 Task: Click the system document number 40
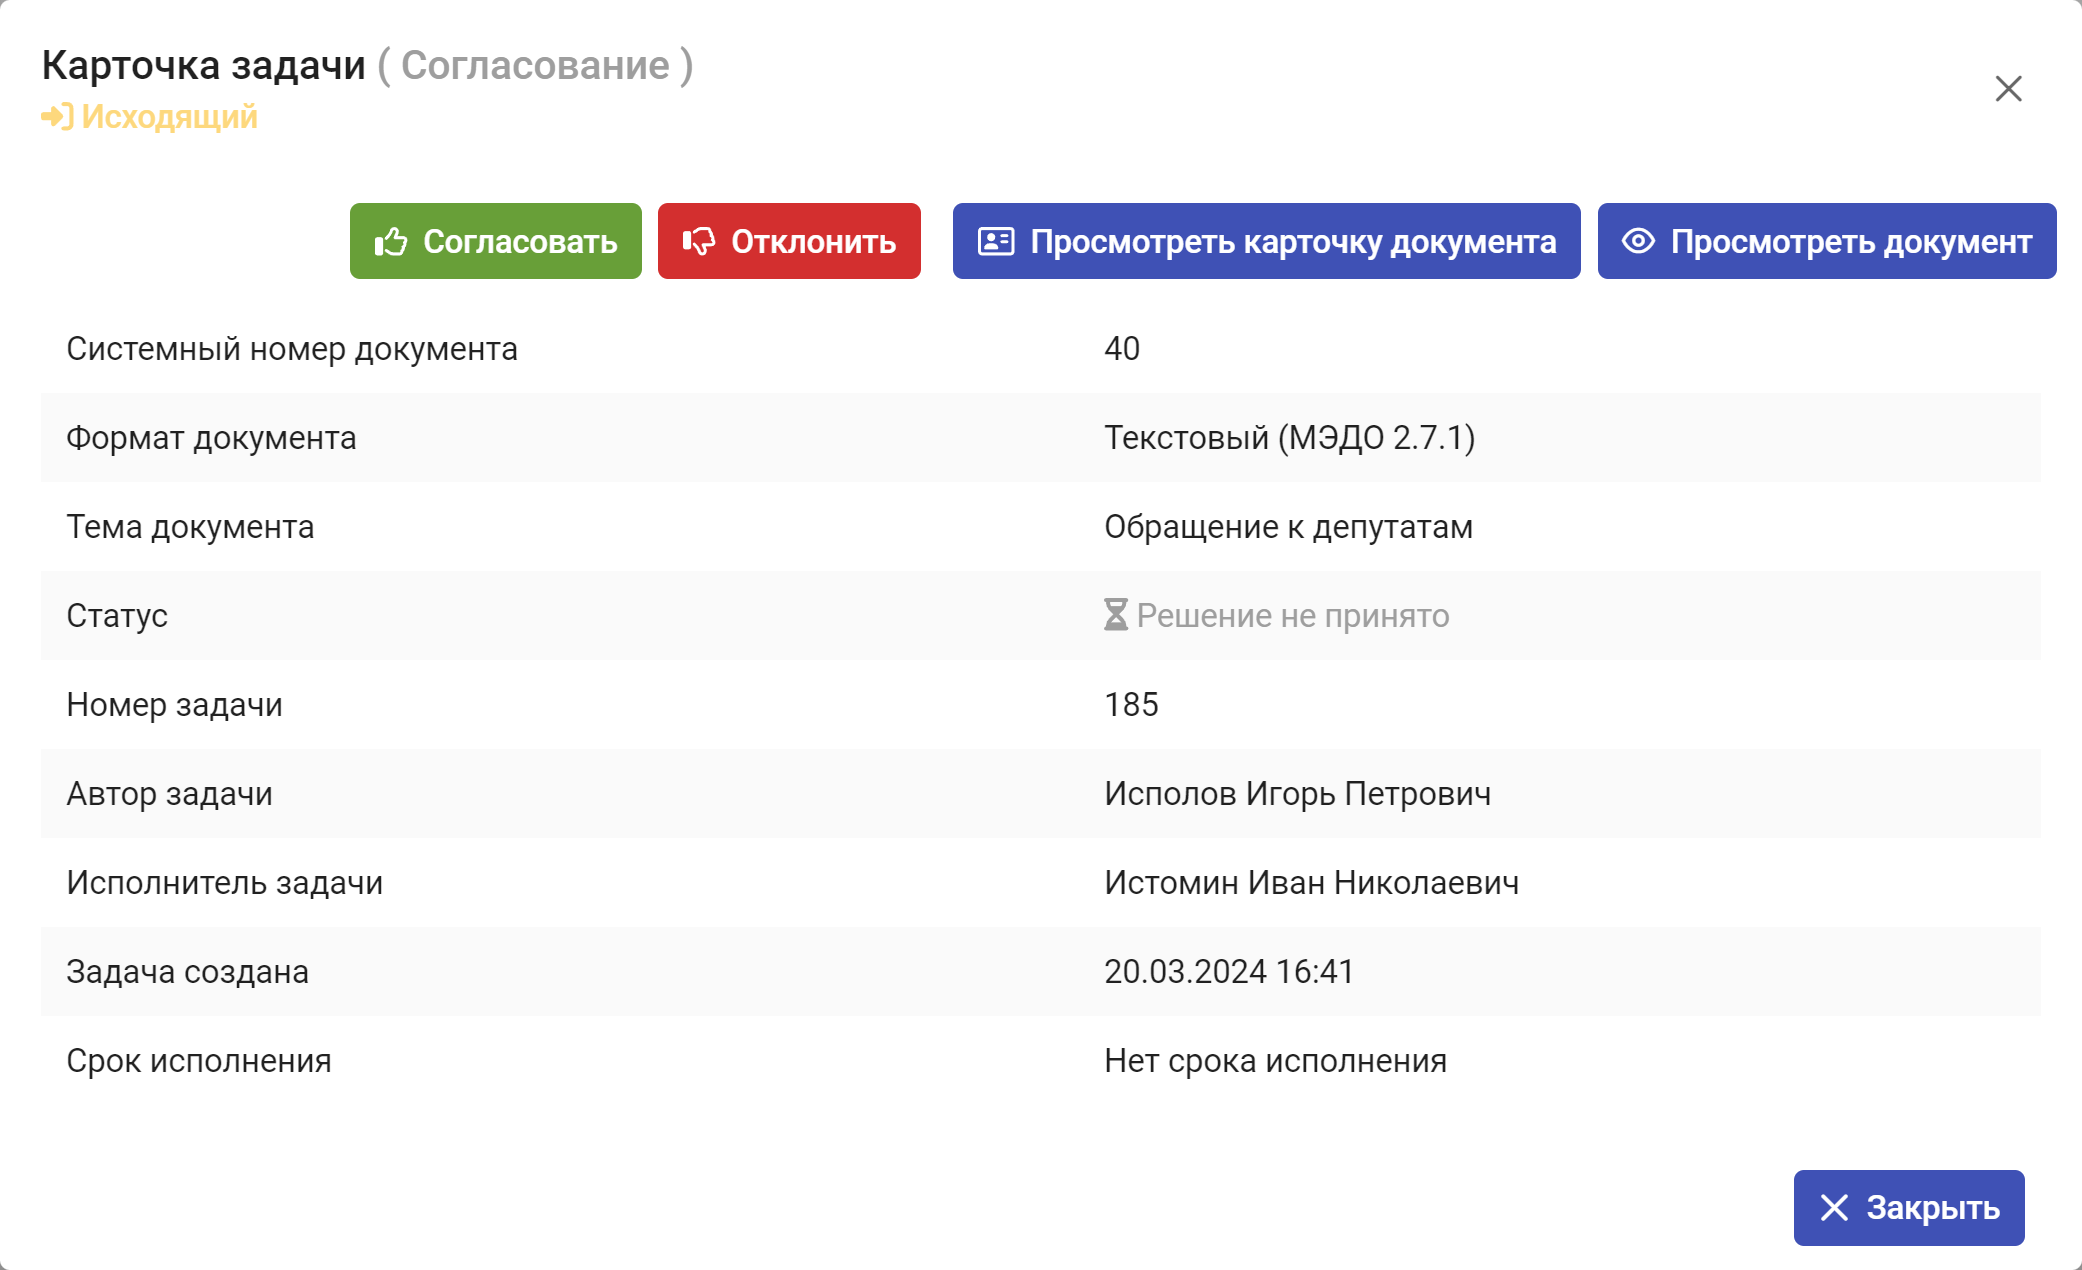pos(1122,348)
